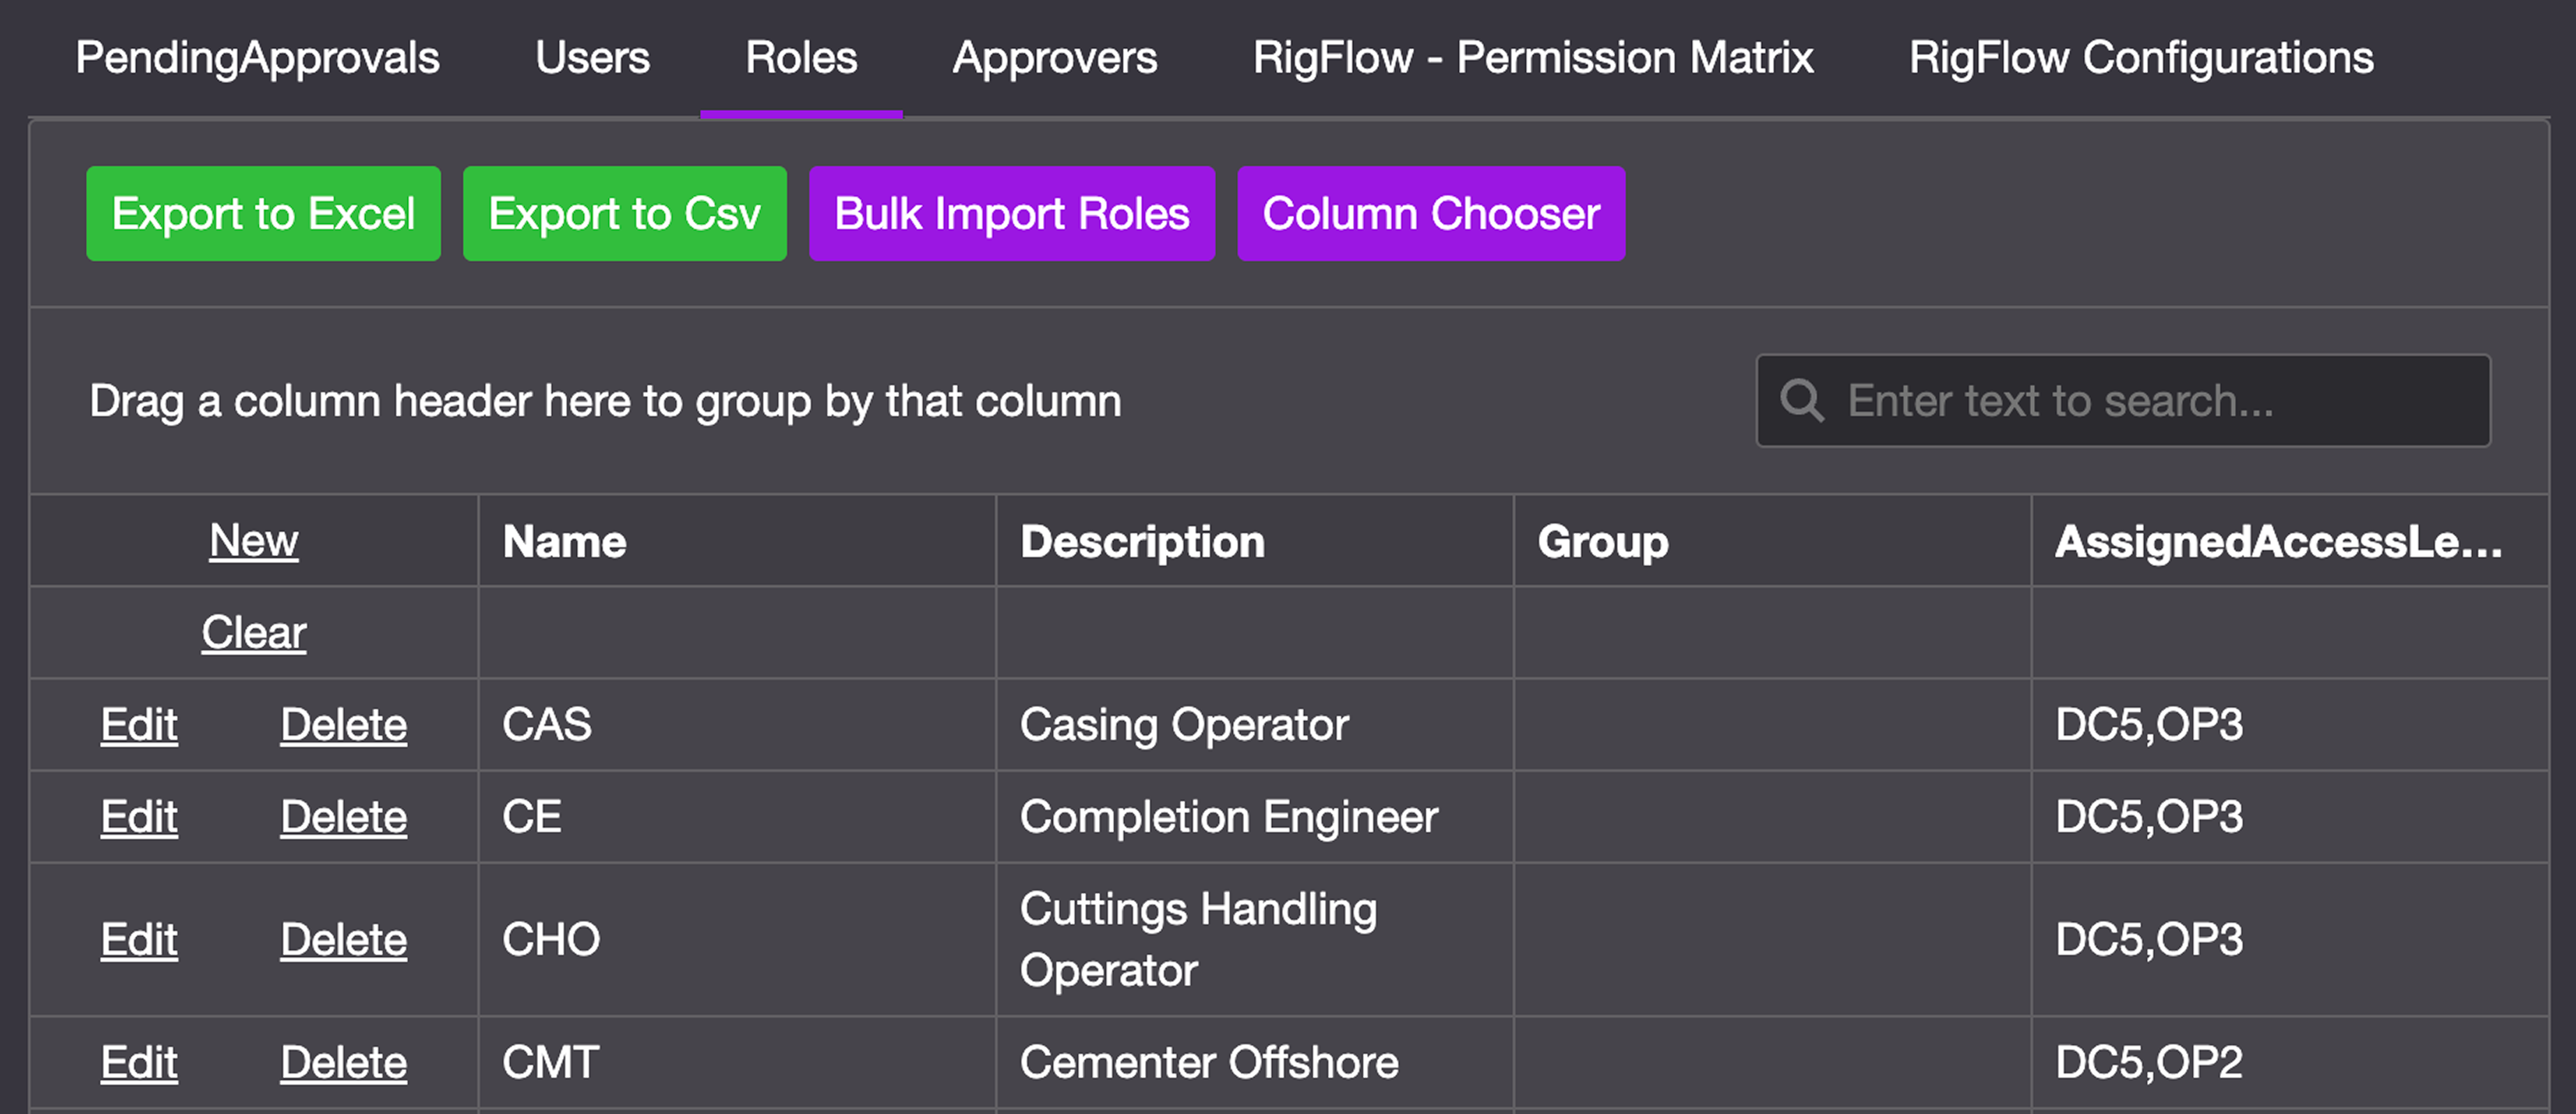Switch to the Users tab

point(592,58)
